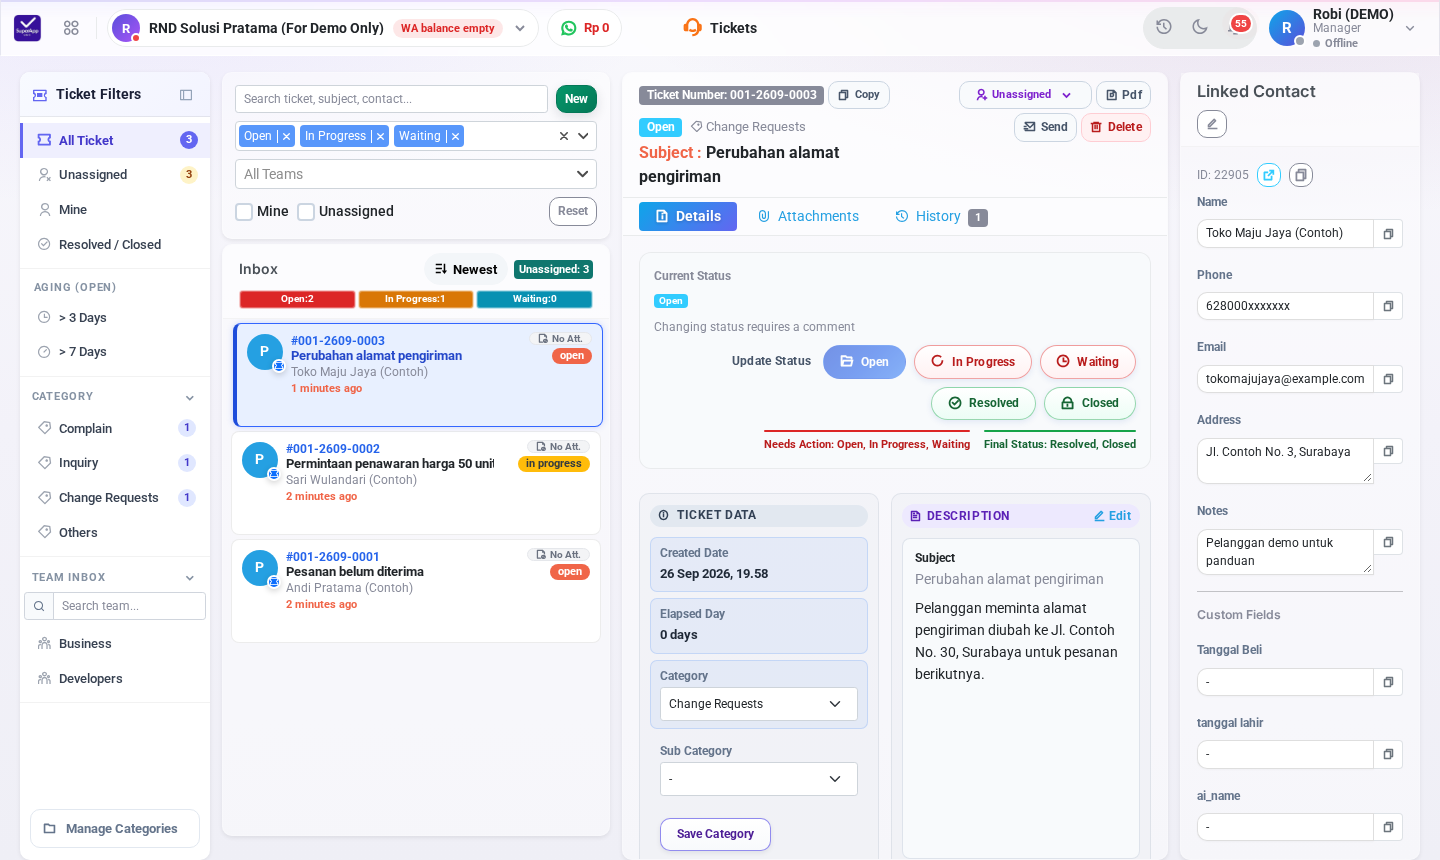Clear all status filters X icon
Screen dimensions: 1440x860
(x=564, y=136)
